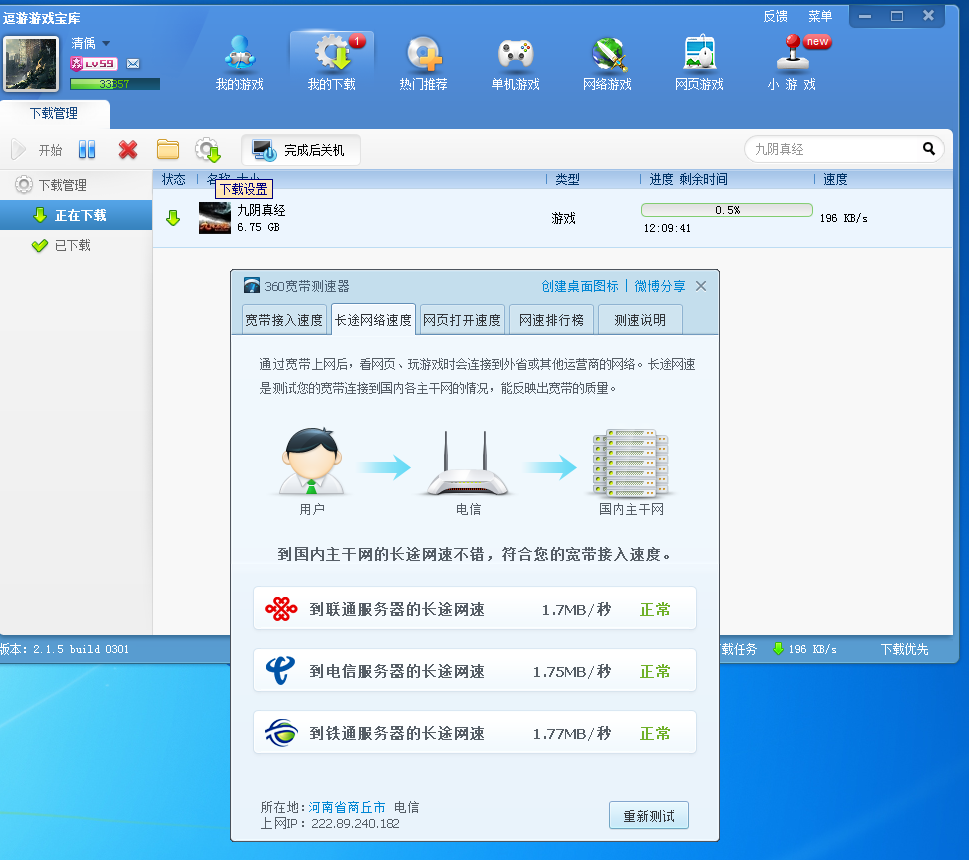
Task: Open 网络游戏 (Online Games) section
Action: point(607,63)
